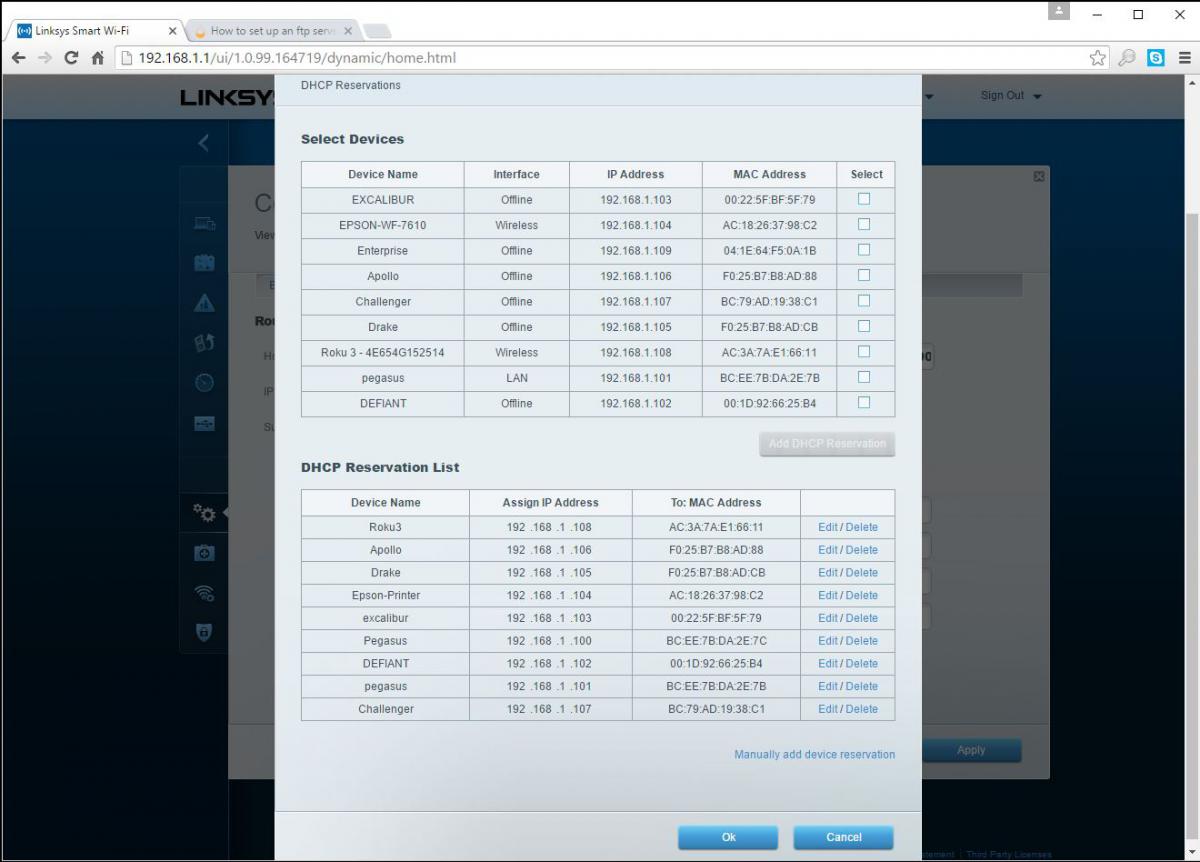Image resolution: width=1200 pixels, height=862 pixels.
Task: Go back in the browser
Action: click(19, 58)
